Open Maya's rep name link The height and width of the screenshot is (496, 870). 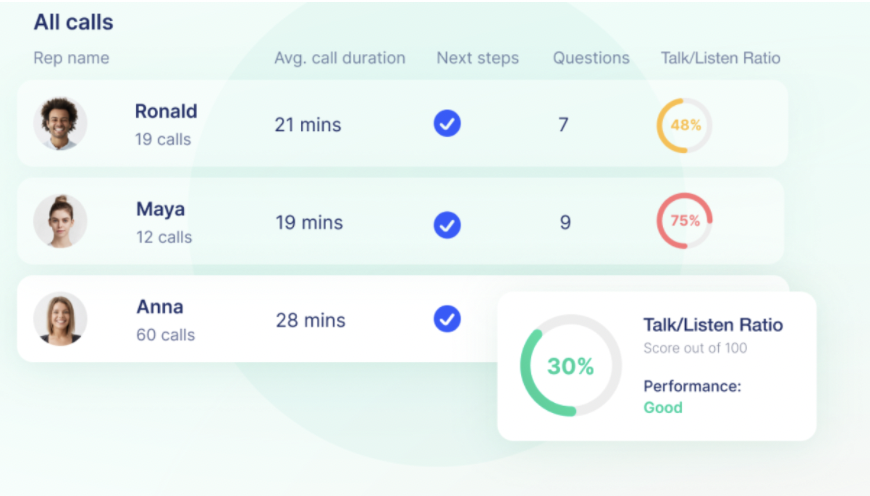pyautogui.click(x=161, y=209)
